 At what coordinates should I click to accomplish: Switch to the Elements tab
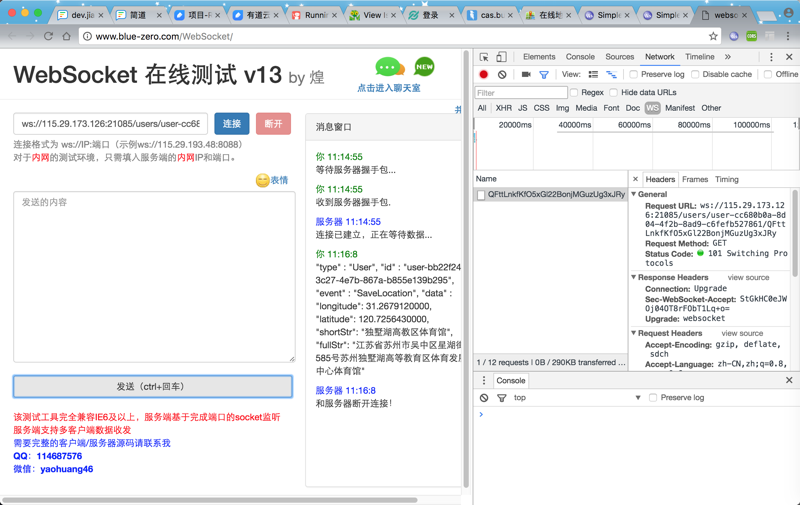pos(539,57)
